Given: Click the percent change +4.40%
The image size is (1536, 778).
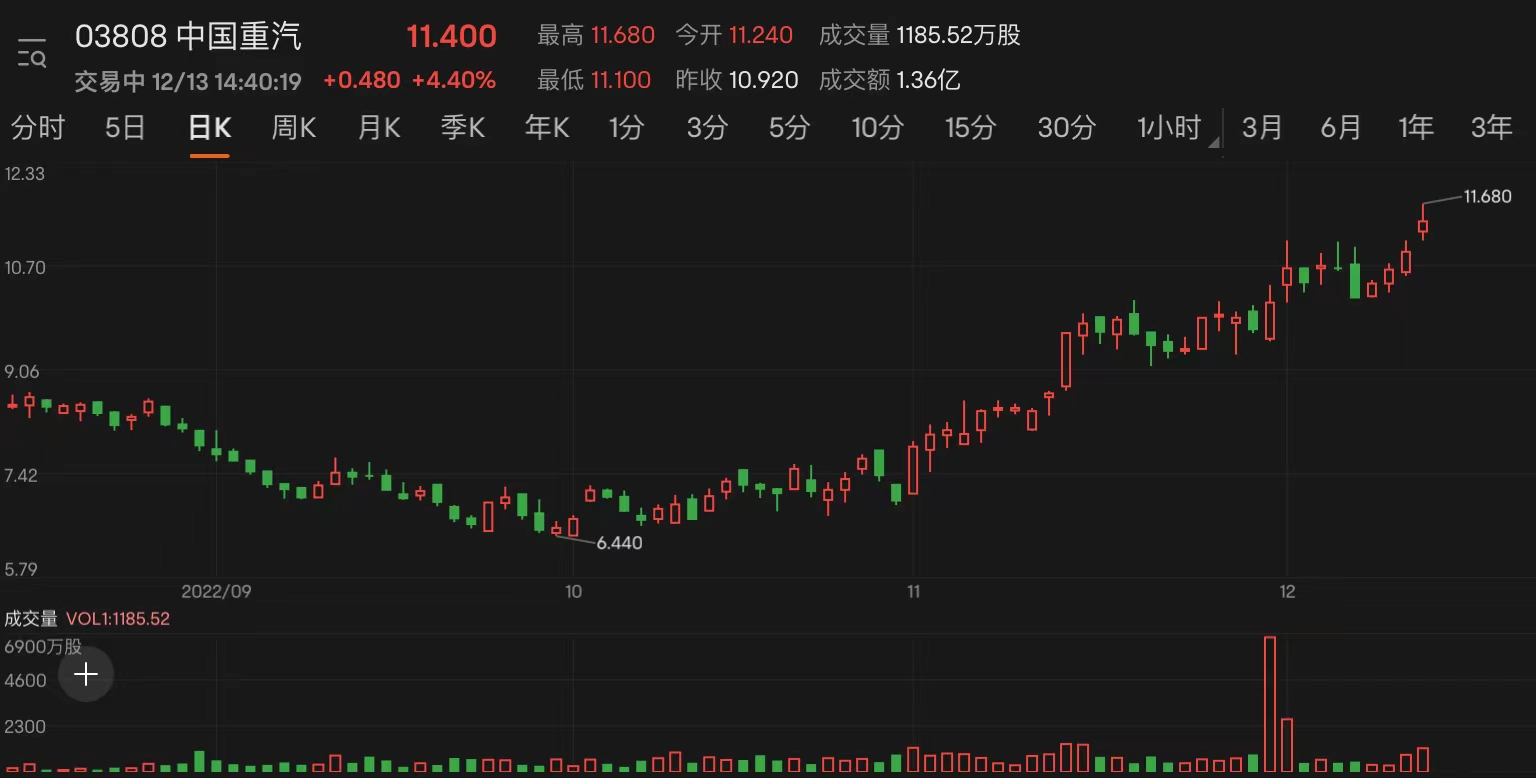Looking at the screenshot, I should pos(454,80).
